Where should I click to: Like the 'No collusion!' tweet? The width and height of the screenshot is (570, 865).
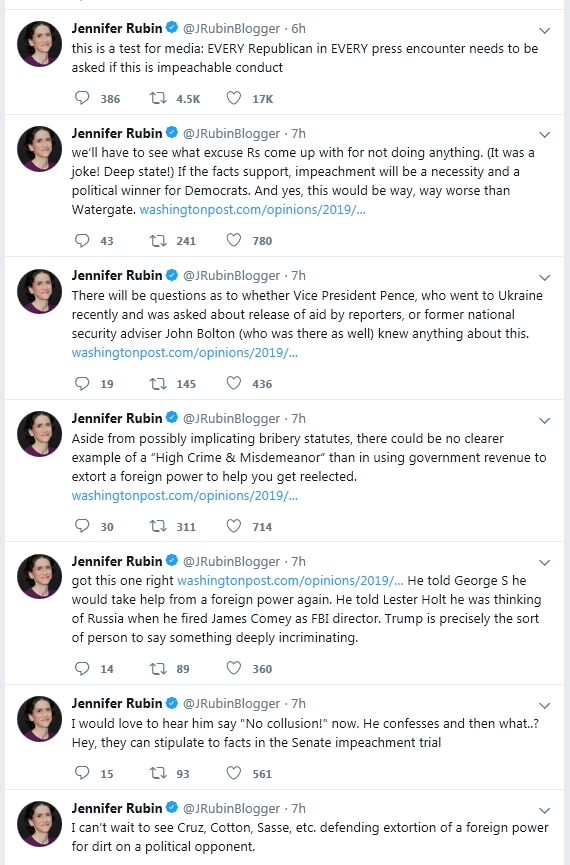[x=234, y=773]
